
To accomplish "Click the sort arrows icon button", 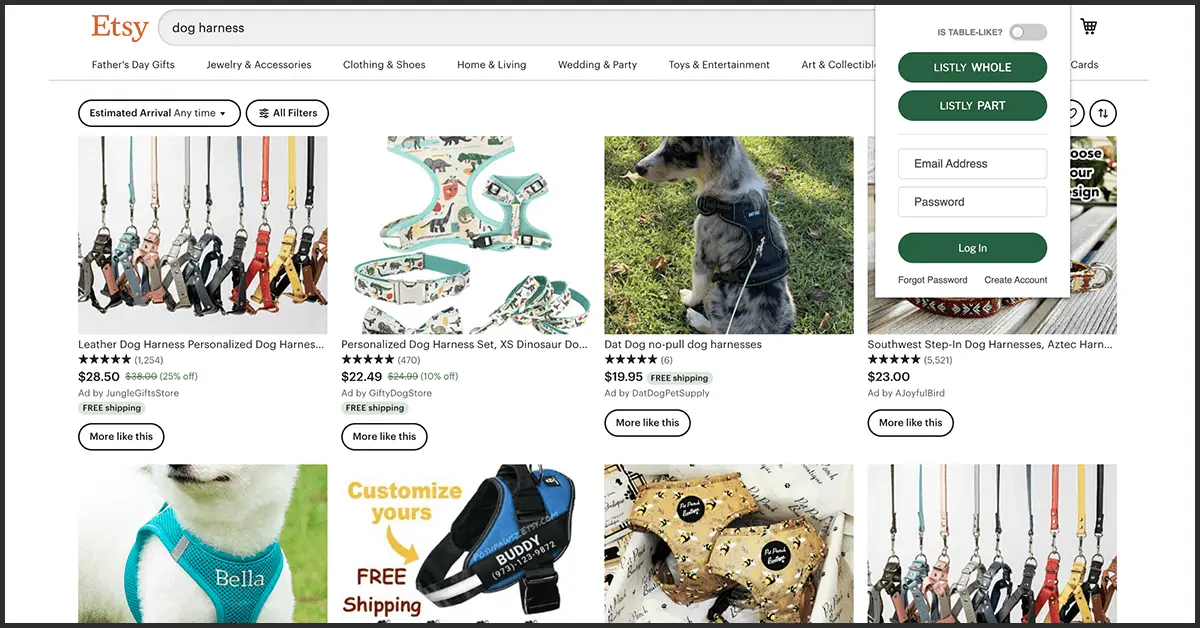I will coord(1103,113).
